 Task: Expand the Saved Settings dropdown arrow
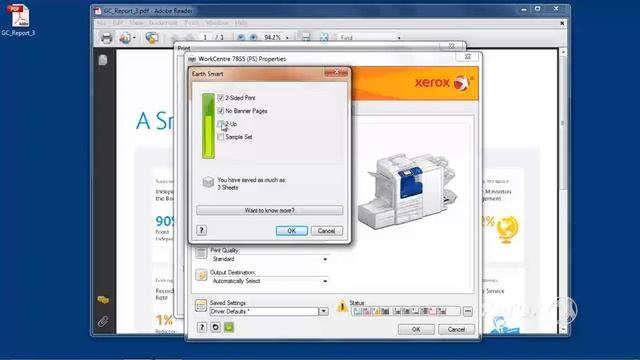pos(323,311)
